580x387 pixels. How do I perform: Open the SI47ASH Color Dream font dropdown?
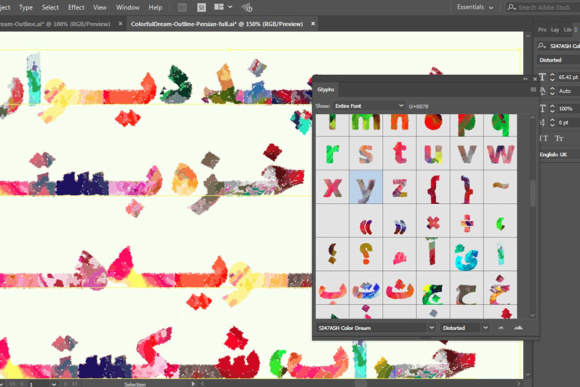pyautogui.click(x=376, y=328)
